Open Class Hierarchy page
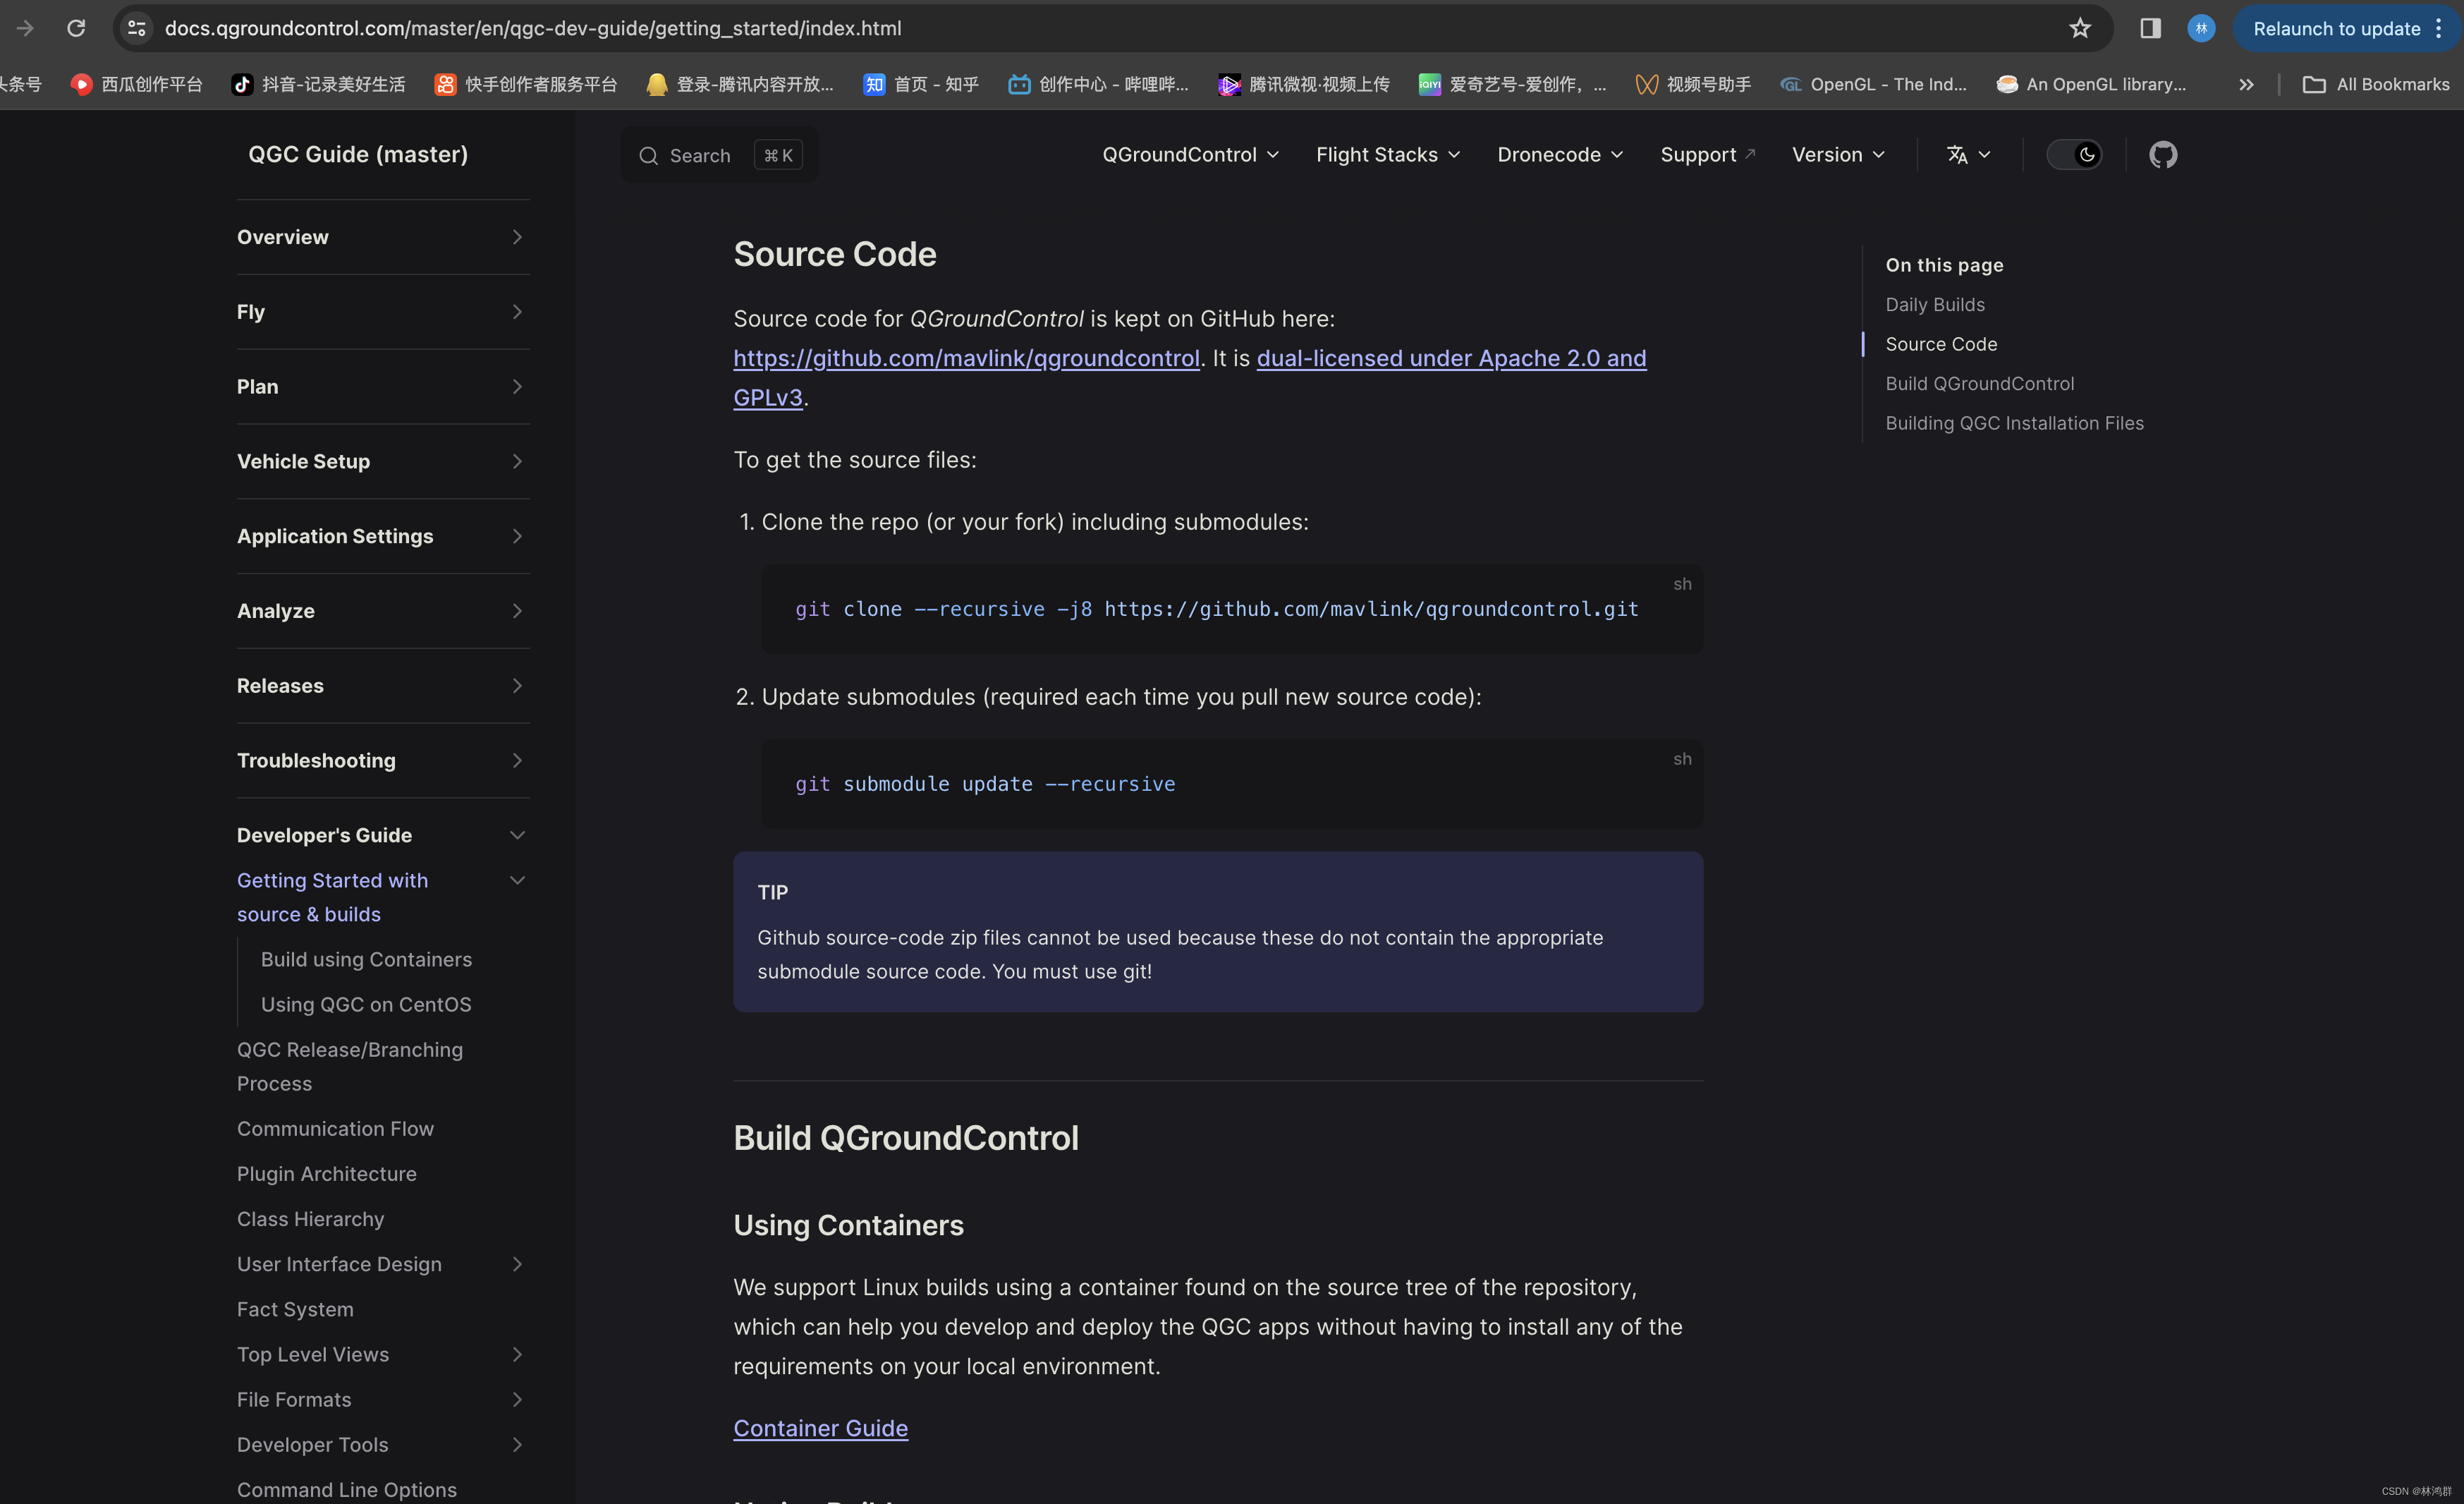2464x1504 pixels. [310, 1218]
